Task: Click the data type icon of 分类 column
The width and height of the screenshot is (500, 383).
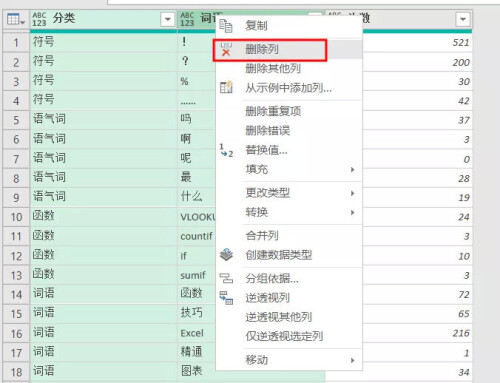Action: point(39,19)
